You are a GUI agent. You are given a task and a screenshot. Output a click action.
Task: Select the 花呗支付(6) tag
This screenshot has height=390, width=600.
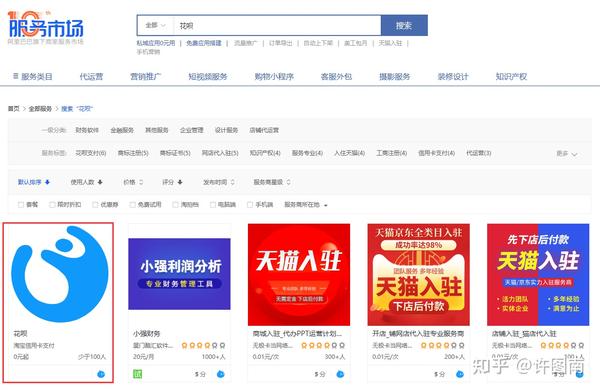point(91,153)
